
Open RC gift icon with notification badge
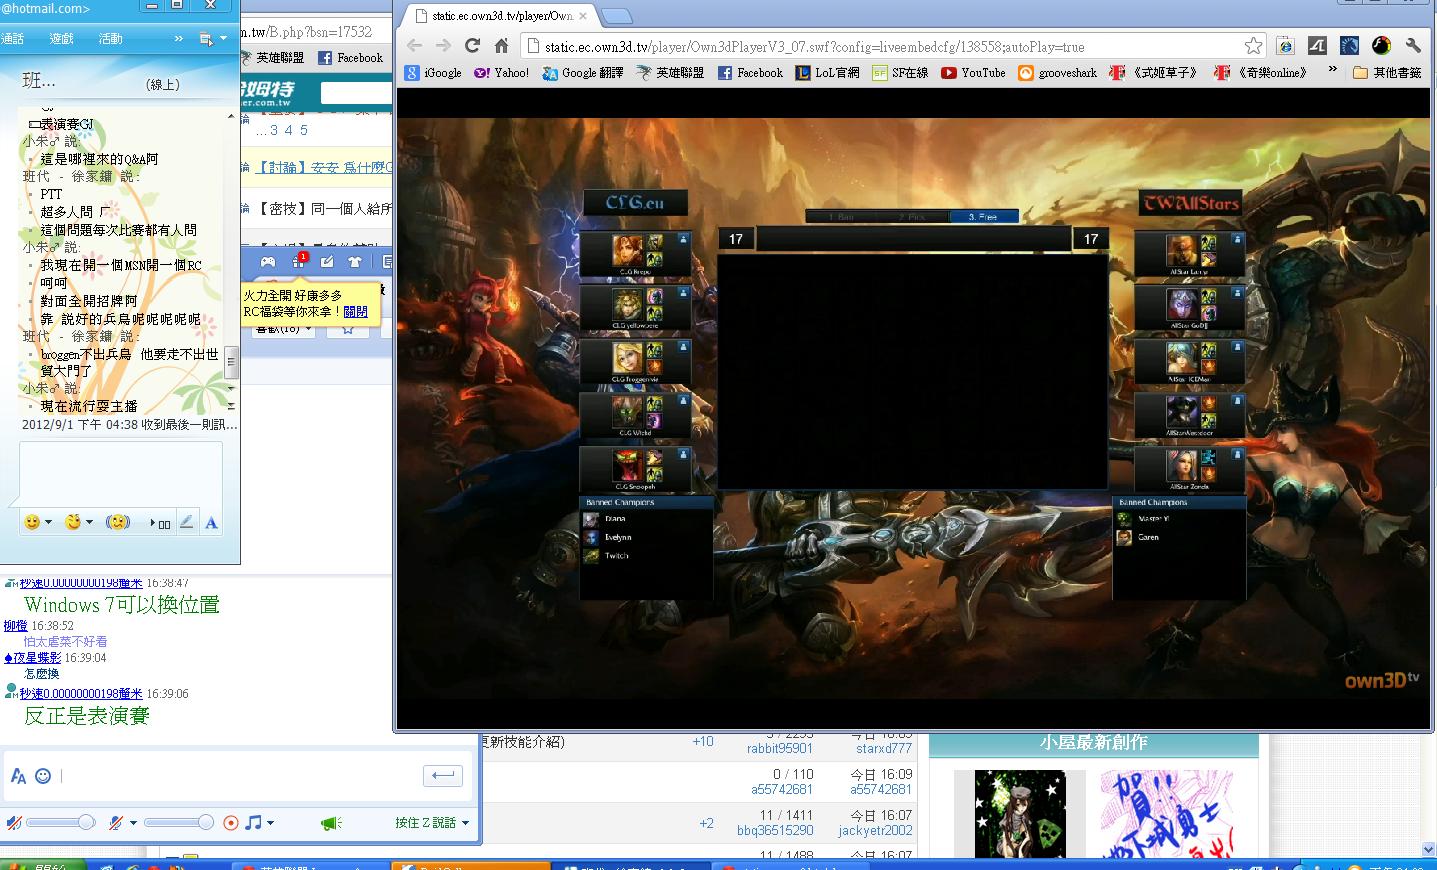point(298,261)
